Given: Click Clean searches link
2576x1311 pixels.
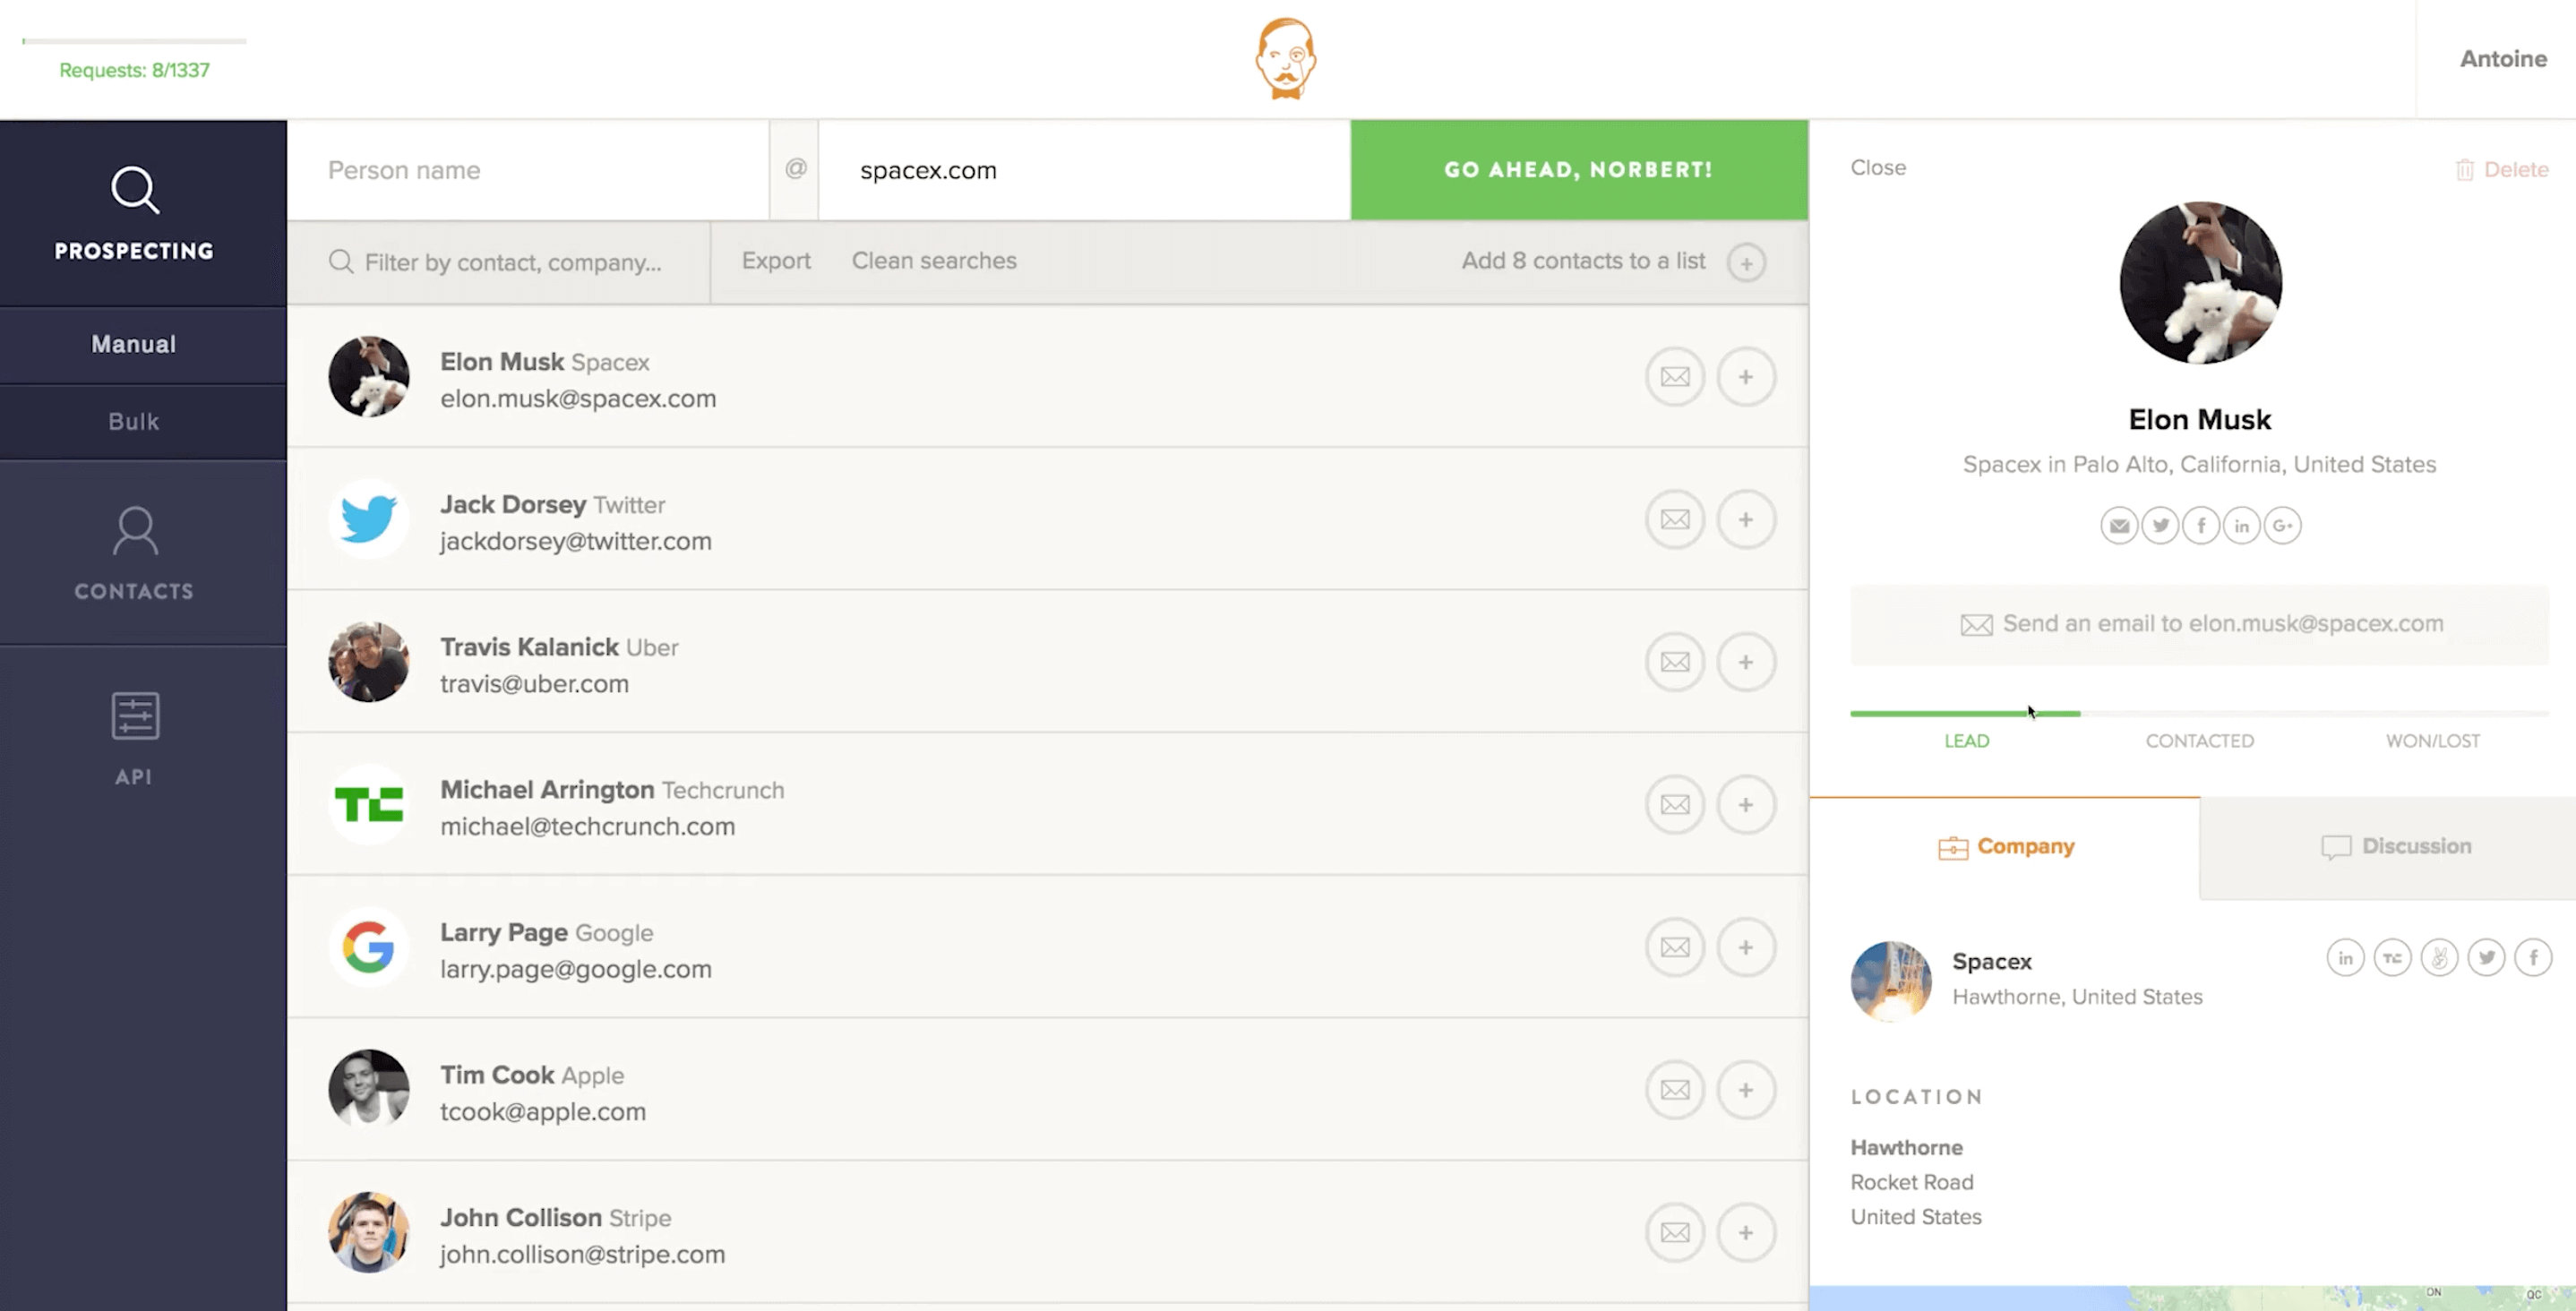Looking at the screenshot, I should [x=934, y=261].
